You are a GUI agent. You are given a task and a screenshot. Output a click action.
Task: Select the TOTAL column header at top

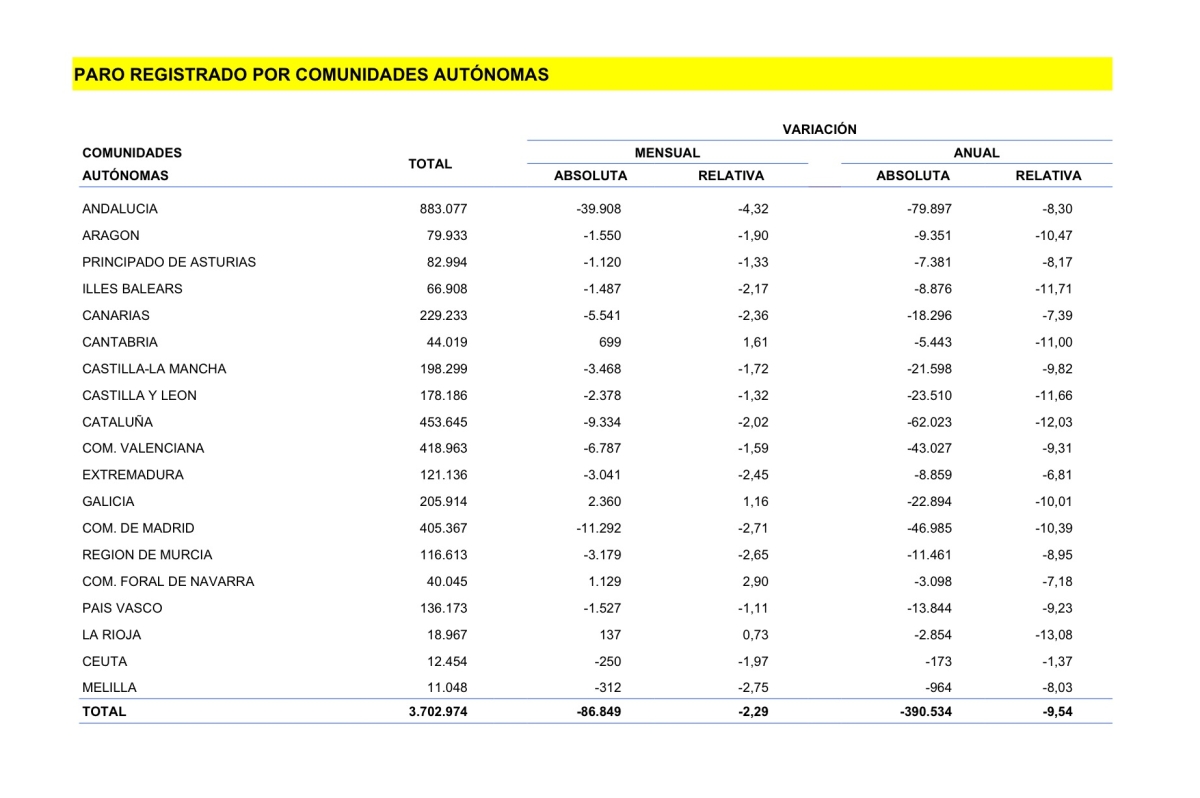pos(430,164)
